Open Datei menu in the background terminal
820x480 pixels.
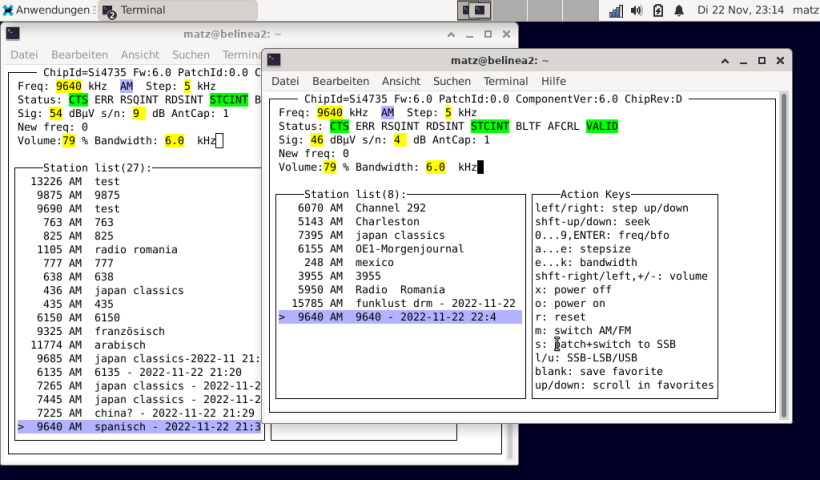tap(24, 54)
